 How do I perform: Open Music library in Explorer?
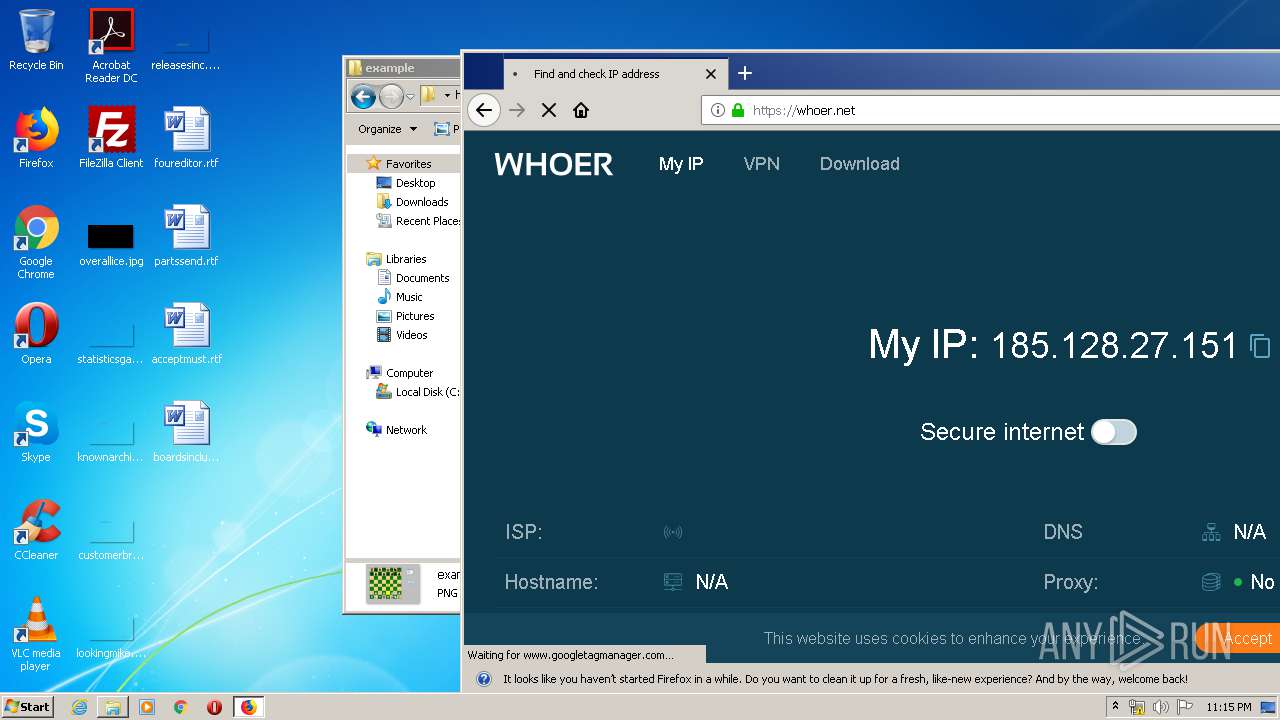coord(400,297)
